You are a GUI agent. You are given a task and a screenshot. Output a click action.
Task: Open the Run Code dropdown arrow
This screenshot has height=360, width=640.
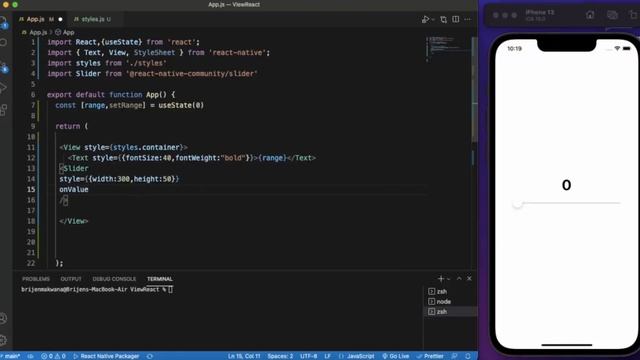pos(433,19)
